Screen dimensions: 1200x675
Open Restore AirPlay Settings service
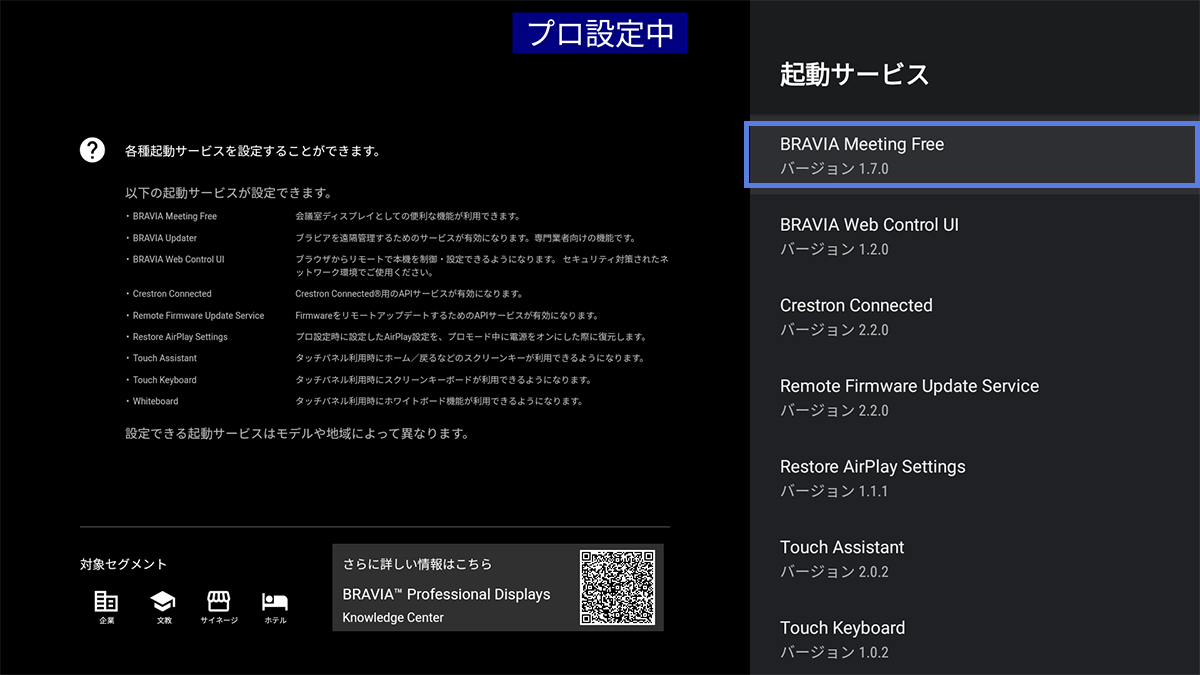pyautogui.click(x=970, y=477)
